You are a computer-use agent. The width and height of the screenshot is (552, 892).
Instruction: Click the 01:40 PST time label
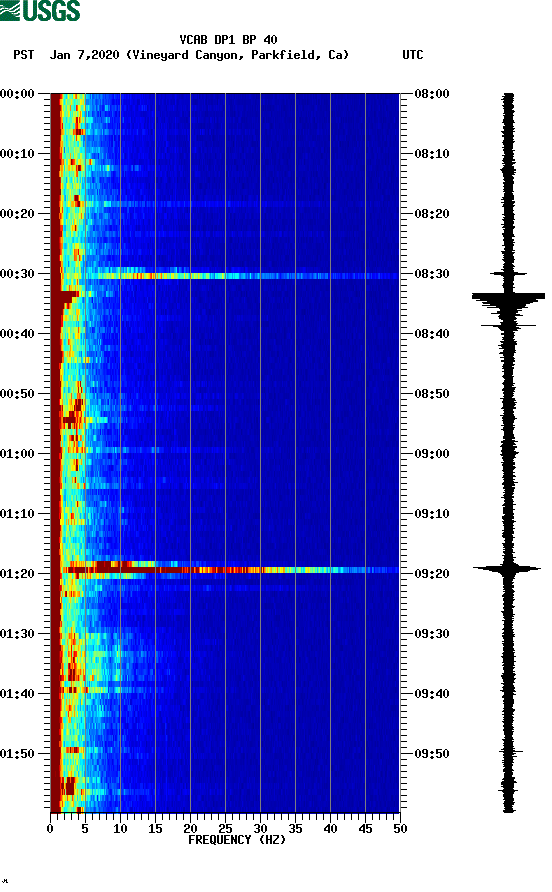(x=18, y=694)
